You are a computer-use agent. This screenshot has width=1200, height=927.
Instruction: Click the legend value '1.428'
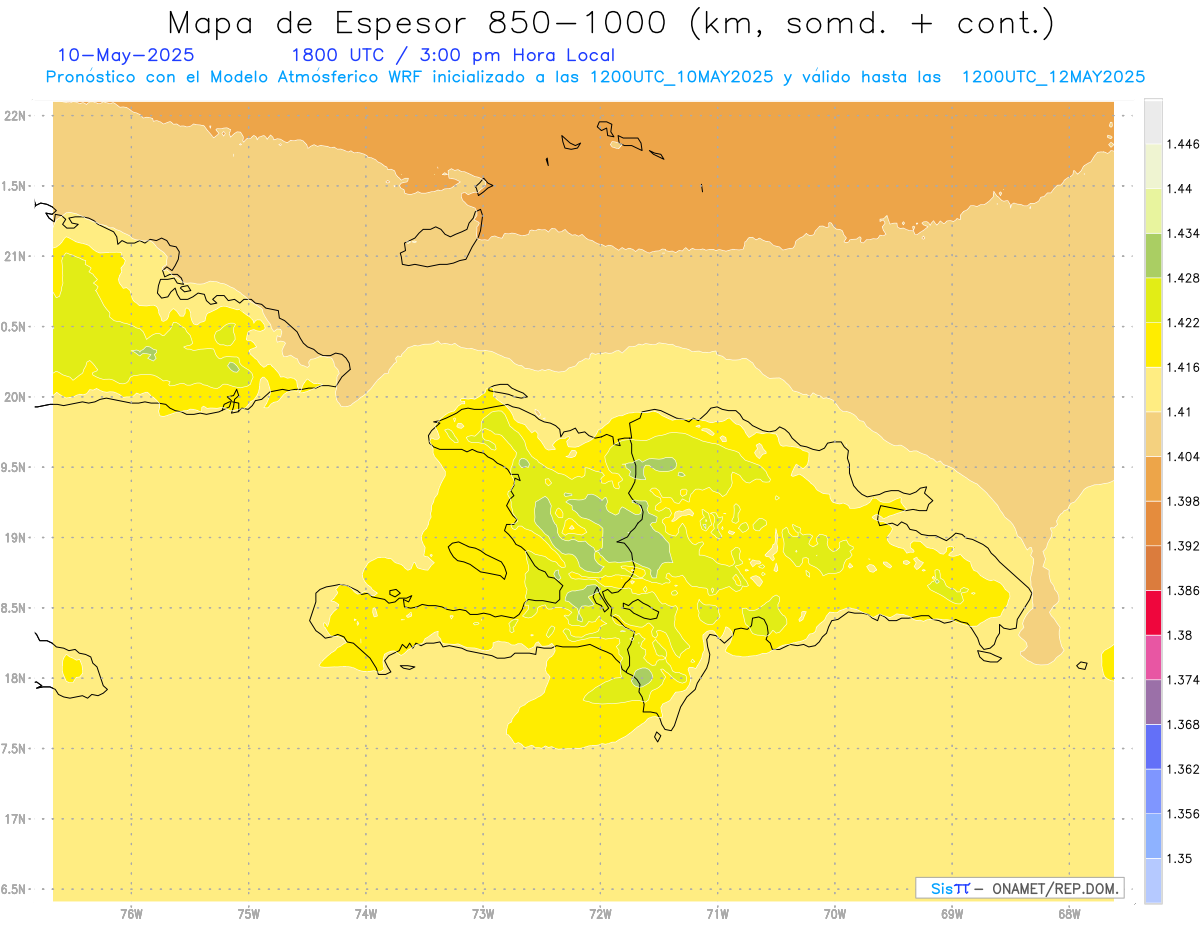(x=1182, y=278)
